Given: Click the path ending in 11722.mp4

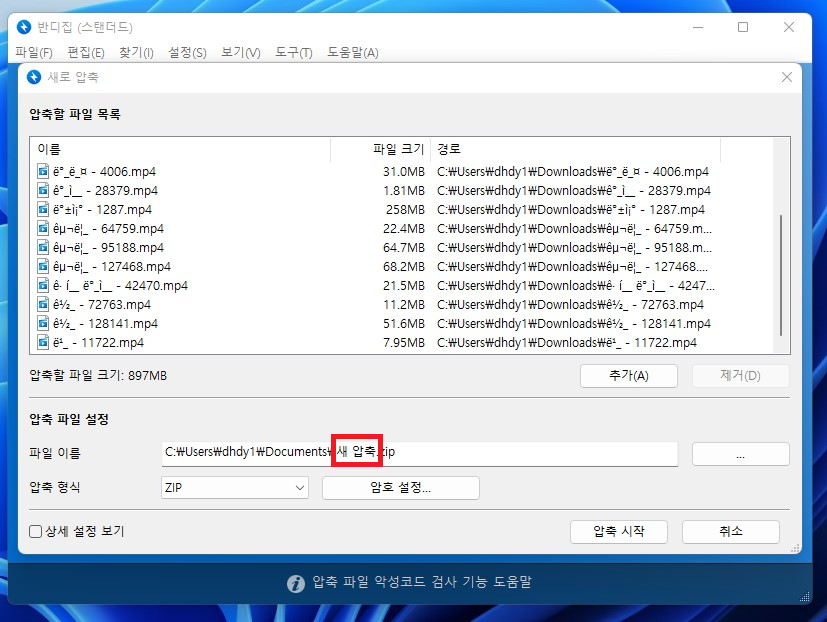Looking at the screenshot, I should 567,342.
